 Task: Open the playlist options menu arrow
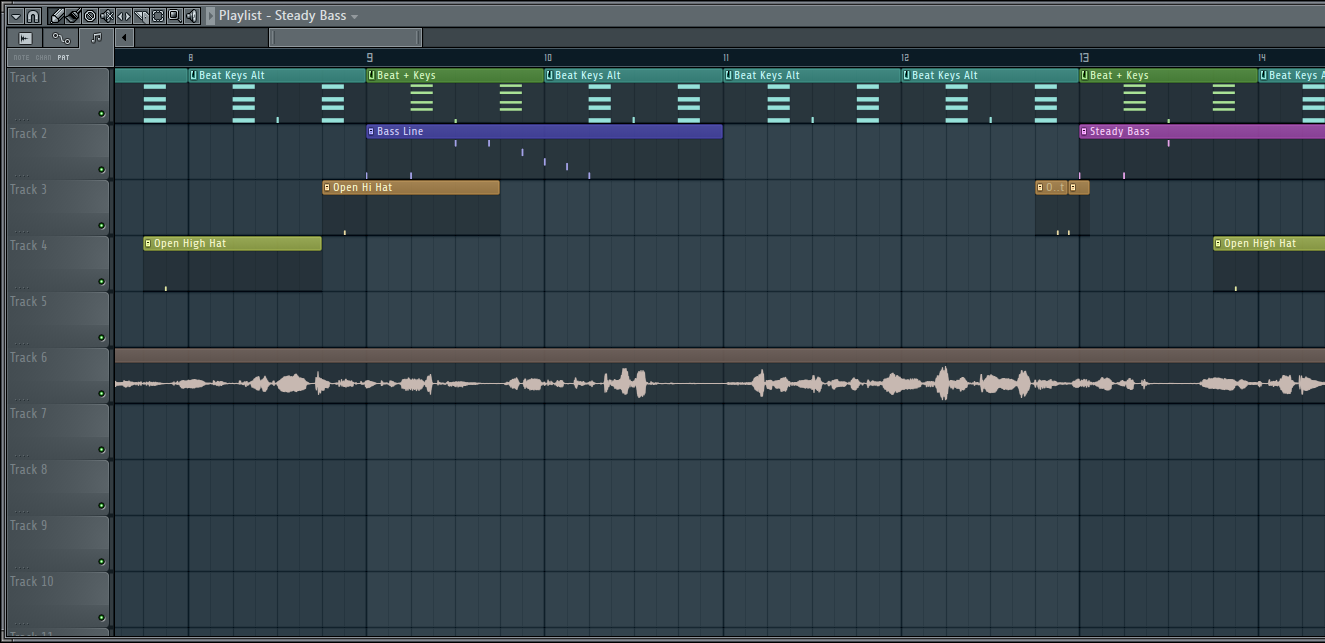[x=16, y=16]
